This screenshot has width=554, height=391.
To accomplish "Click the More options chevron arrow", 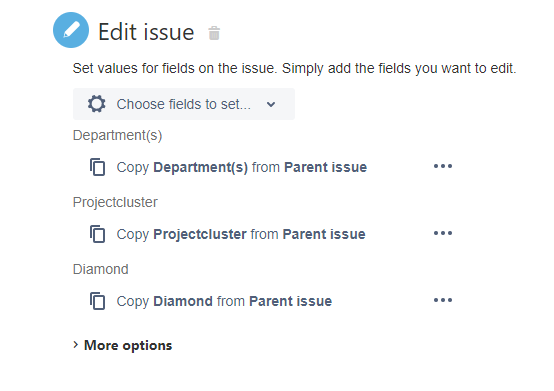I will 75,345.
